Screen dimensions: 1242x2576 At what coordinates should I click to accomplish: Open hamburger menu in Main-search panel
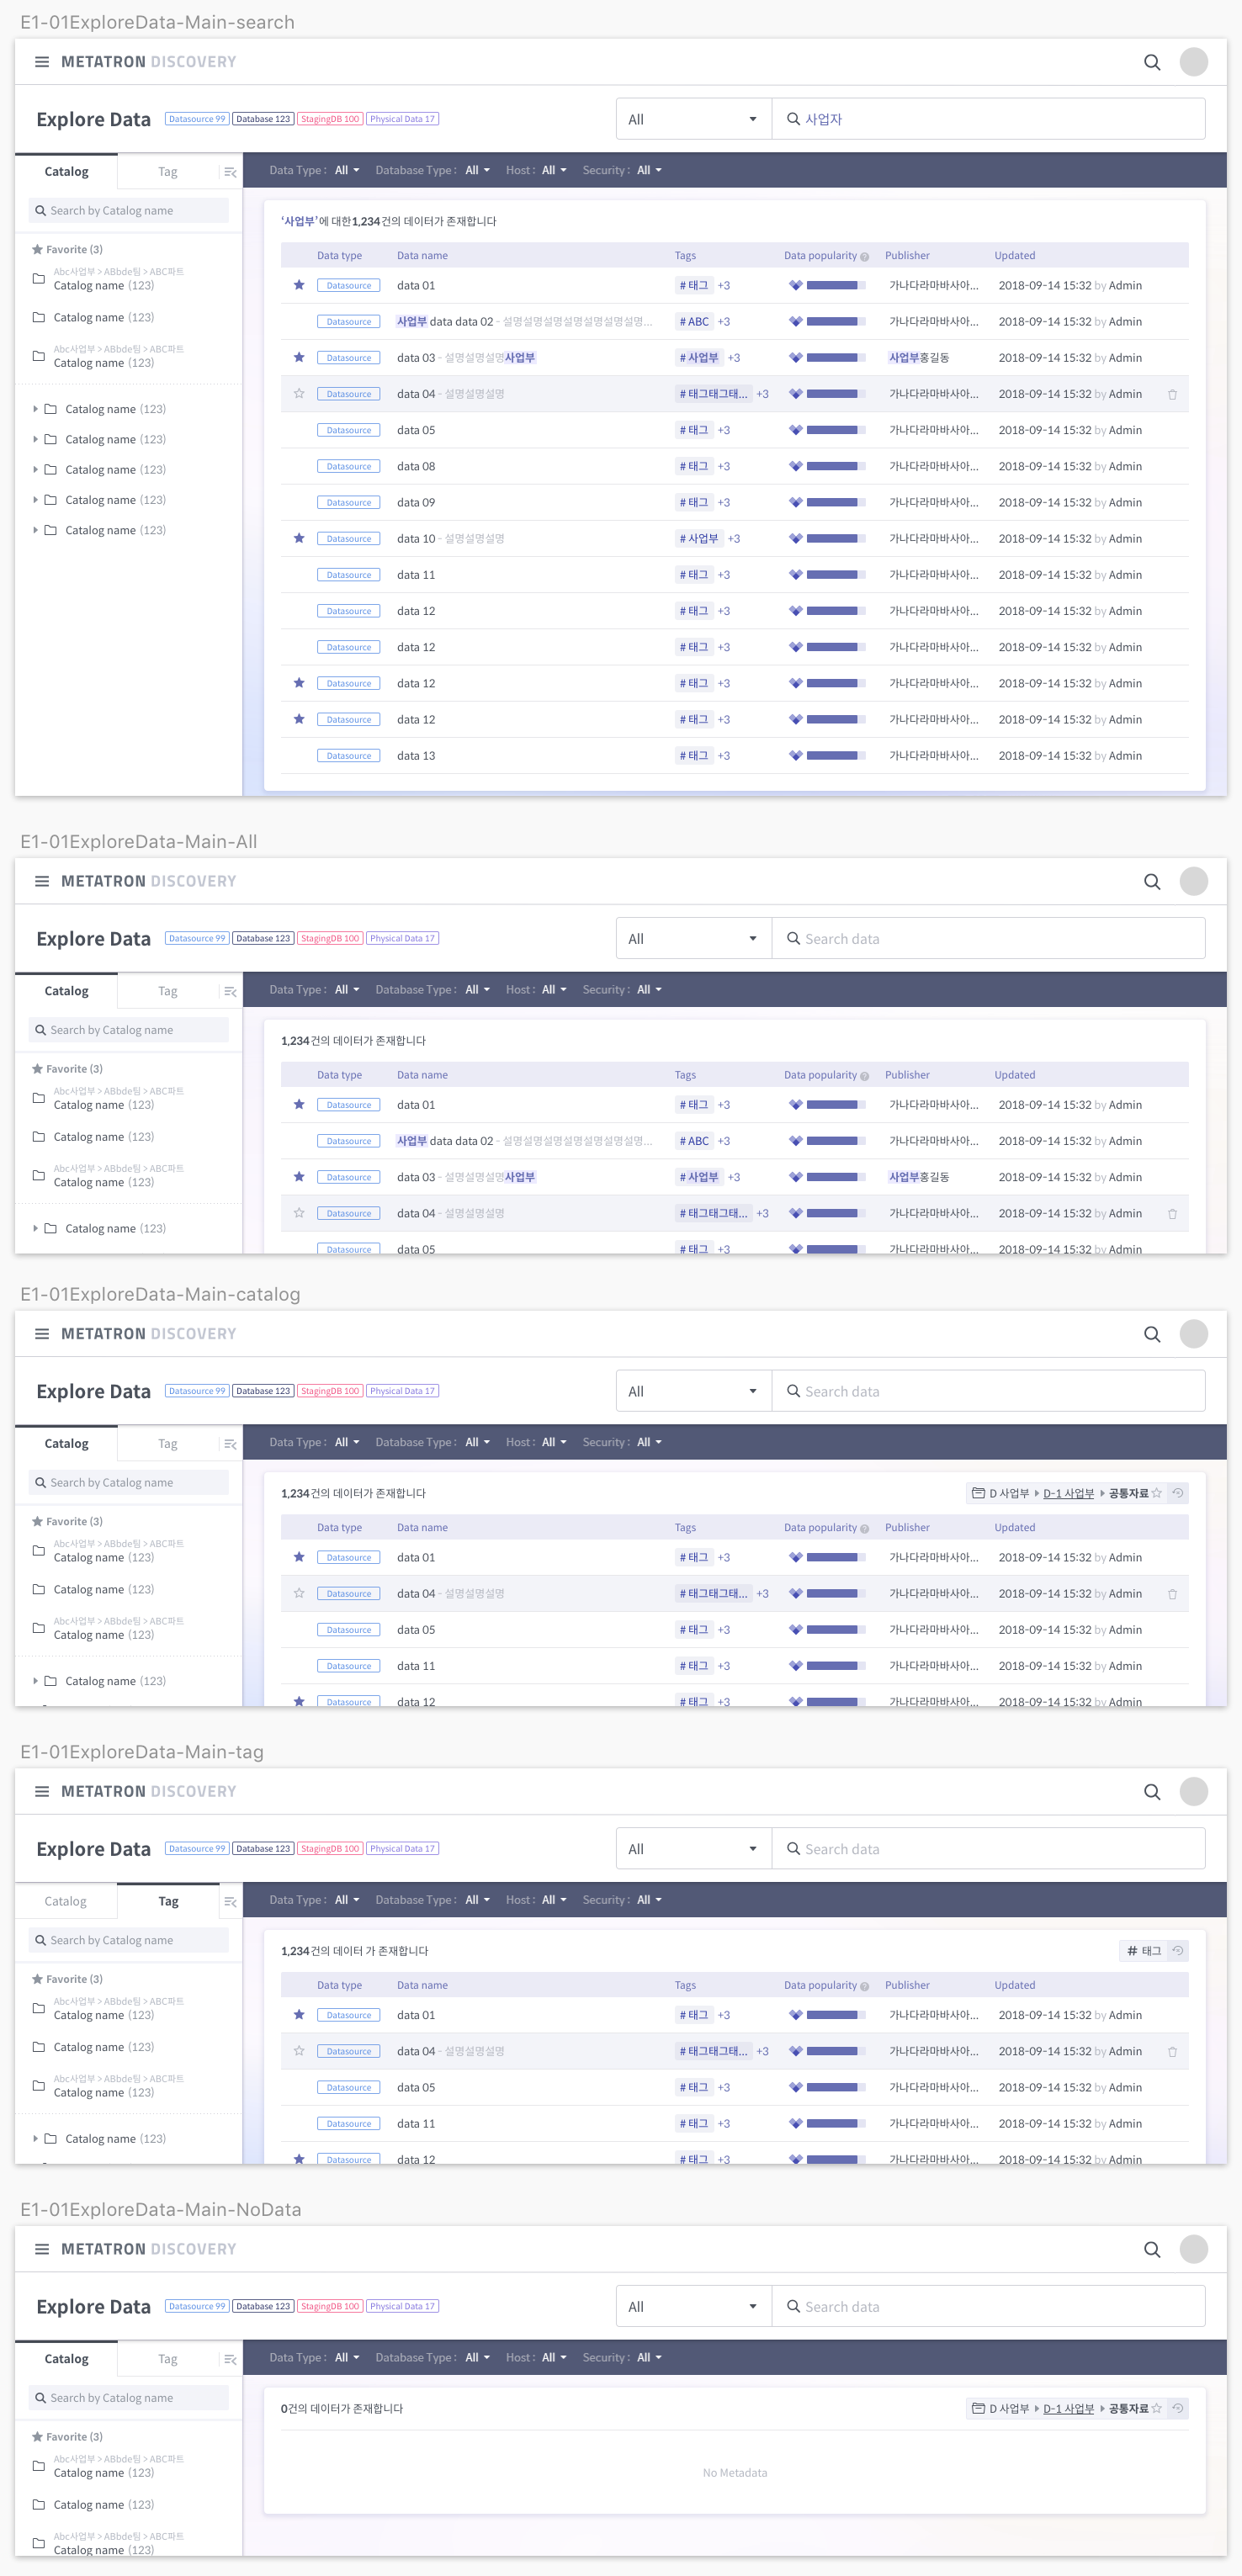(42, 62)
